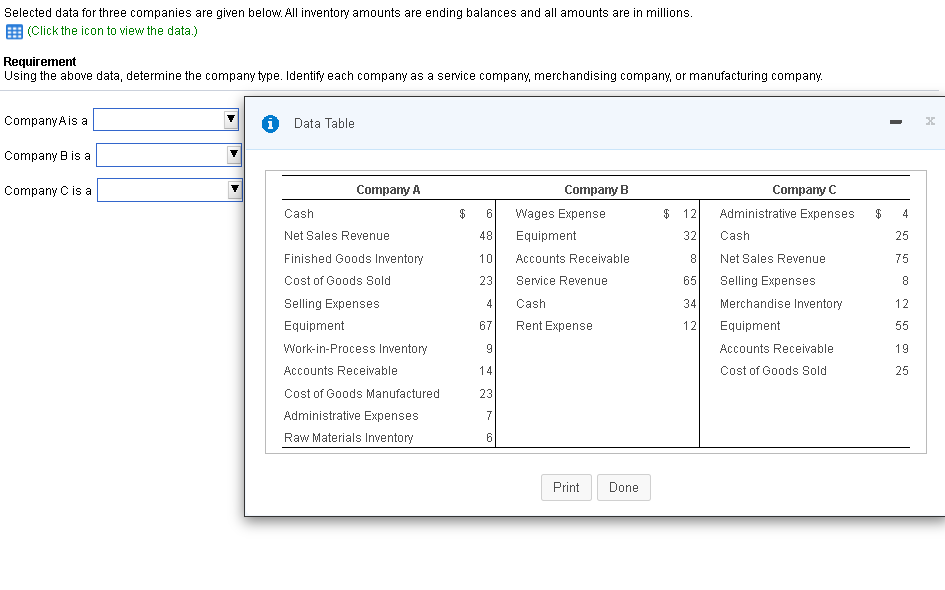Click Wages Expense under Company B
945x590 pixels.
[x=560, y=213]
